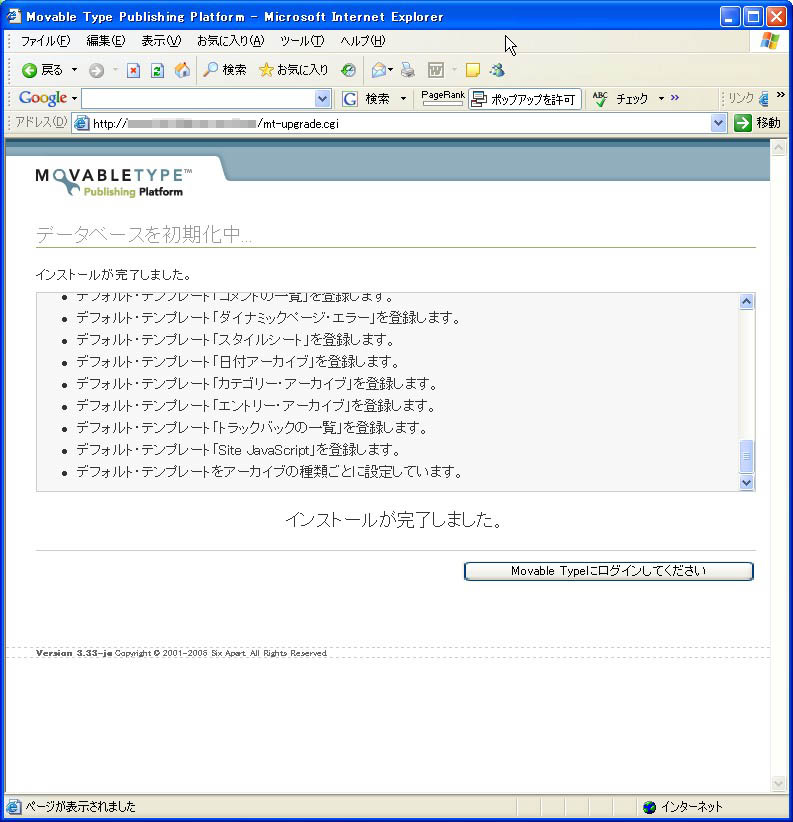
Task: Expand the Google search box dropdown
Action: pos(322,98)
